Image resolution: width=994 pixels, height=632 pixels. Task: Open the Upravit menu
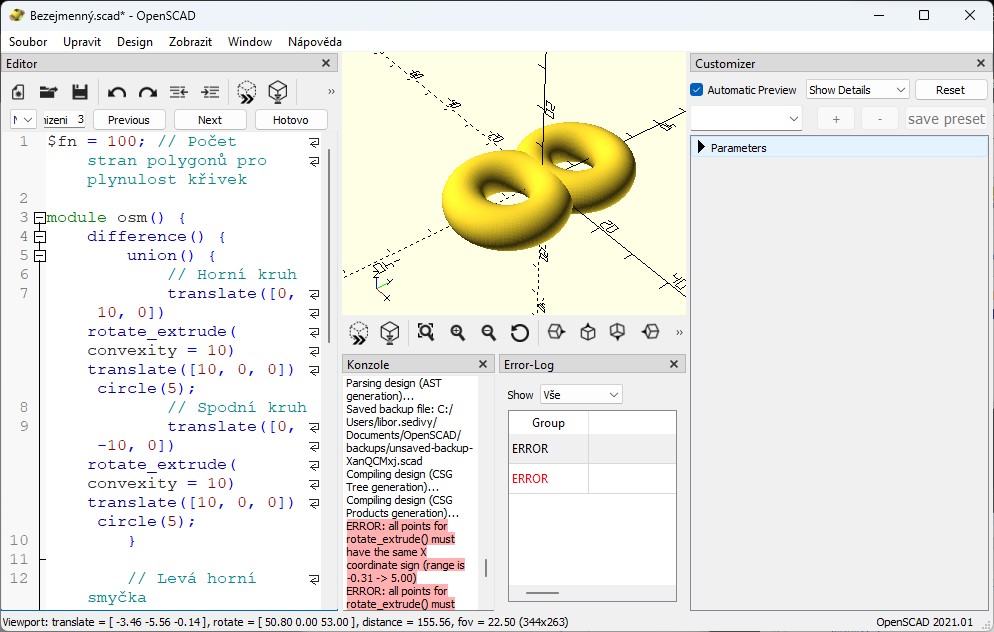82,42
